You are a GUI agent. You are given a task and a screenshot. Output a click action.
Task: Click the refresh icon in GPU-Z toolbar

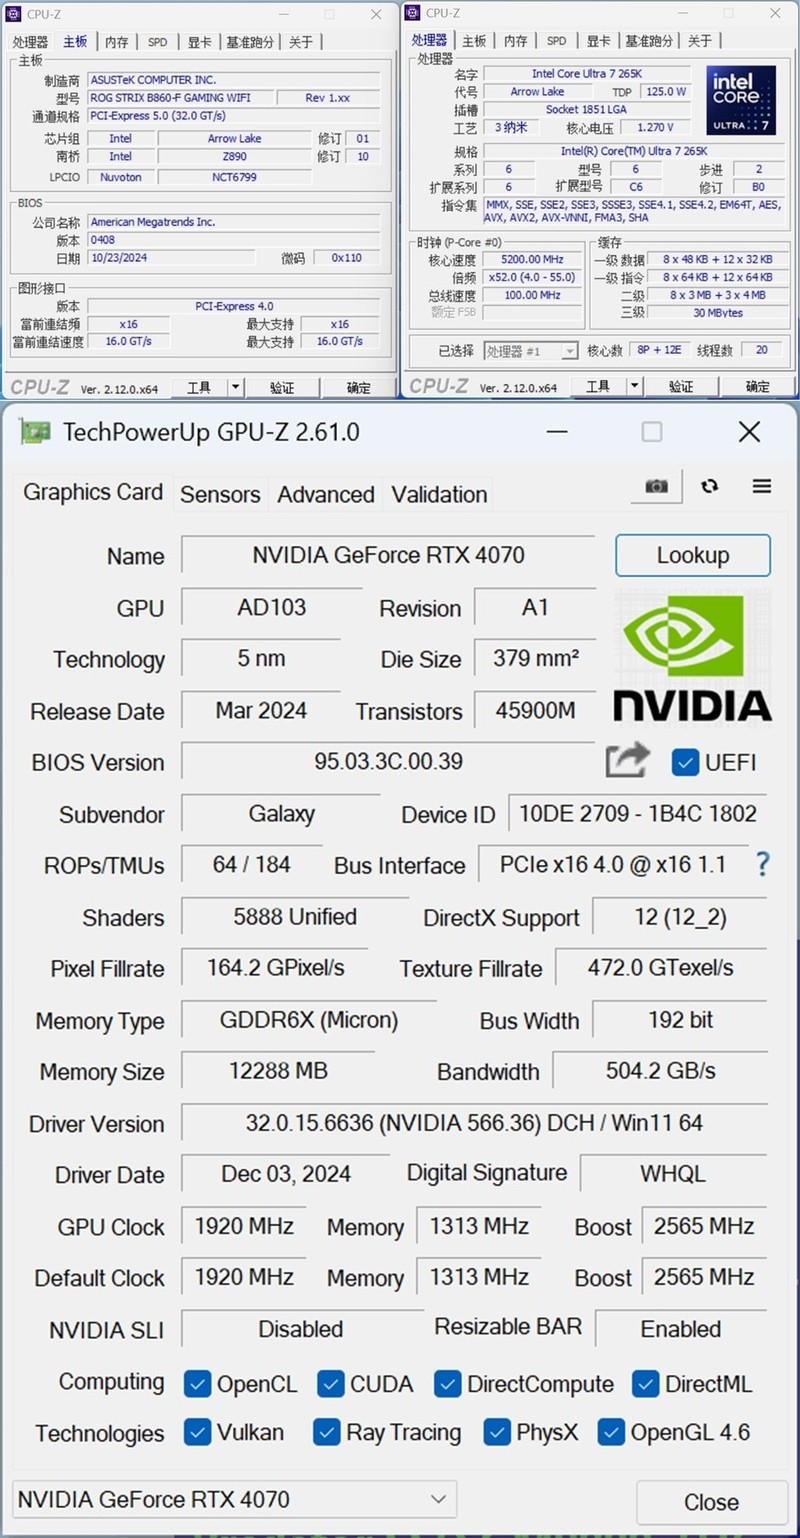coord(710,486)
